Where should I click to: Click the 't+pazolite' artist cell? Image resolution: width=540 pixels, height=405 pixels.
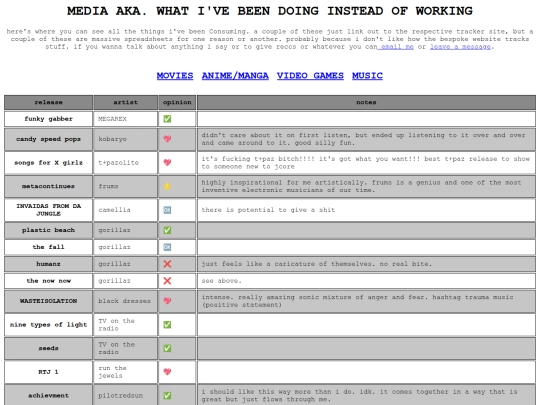tap(126, 162)
